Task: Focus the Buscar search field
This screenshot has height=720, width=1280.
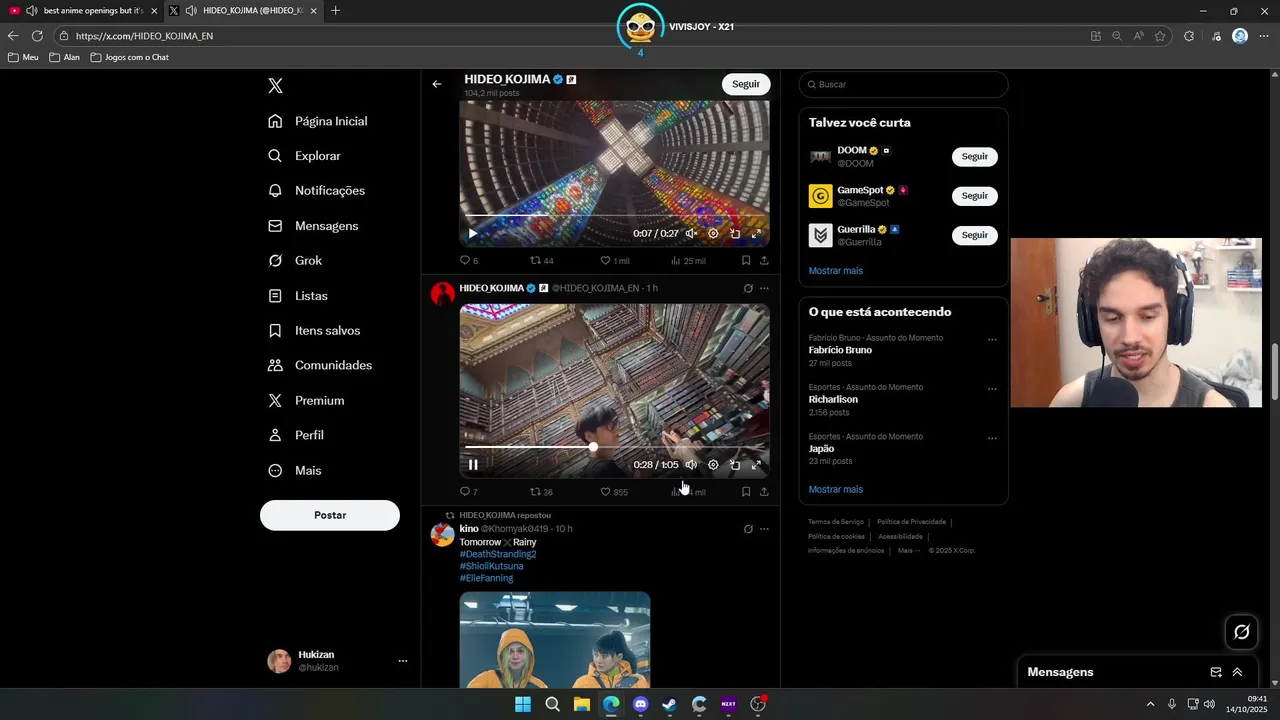Action: coord(903,85)
